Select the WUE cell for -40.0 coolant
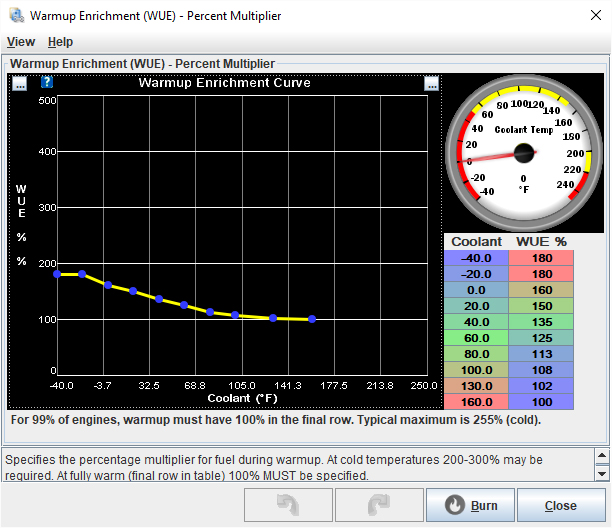 pos(541,258)
